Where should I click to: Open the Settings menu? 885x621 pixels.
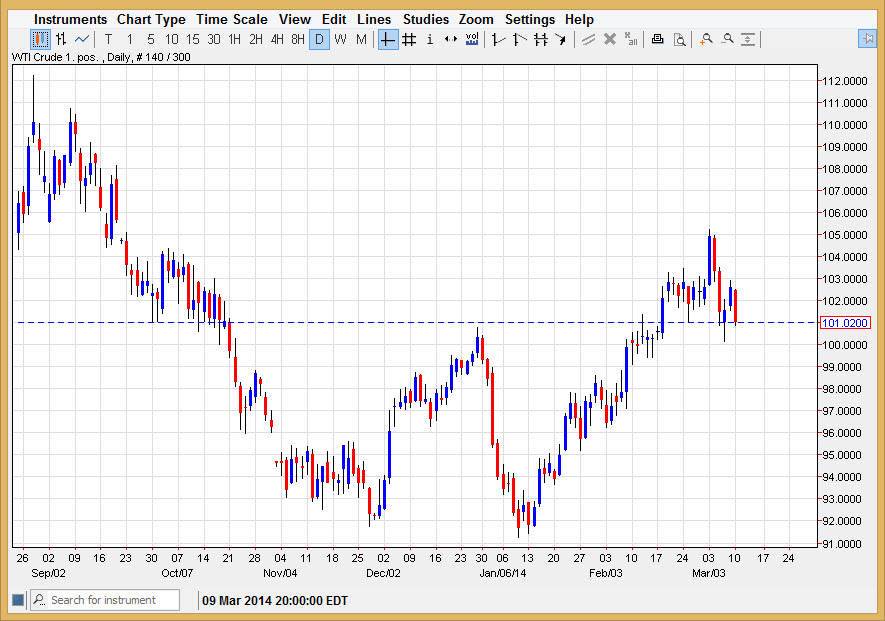(x=529, y=19)
